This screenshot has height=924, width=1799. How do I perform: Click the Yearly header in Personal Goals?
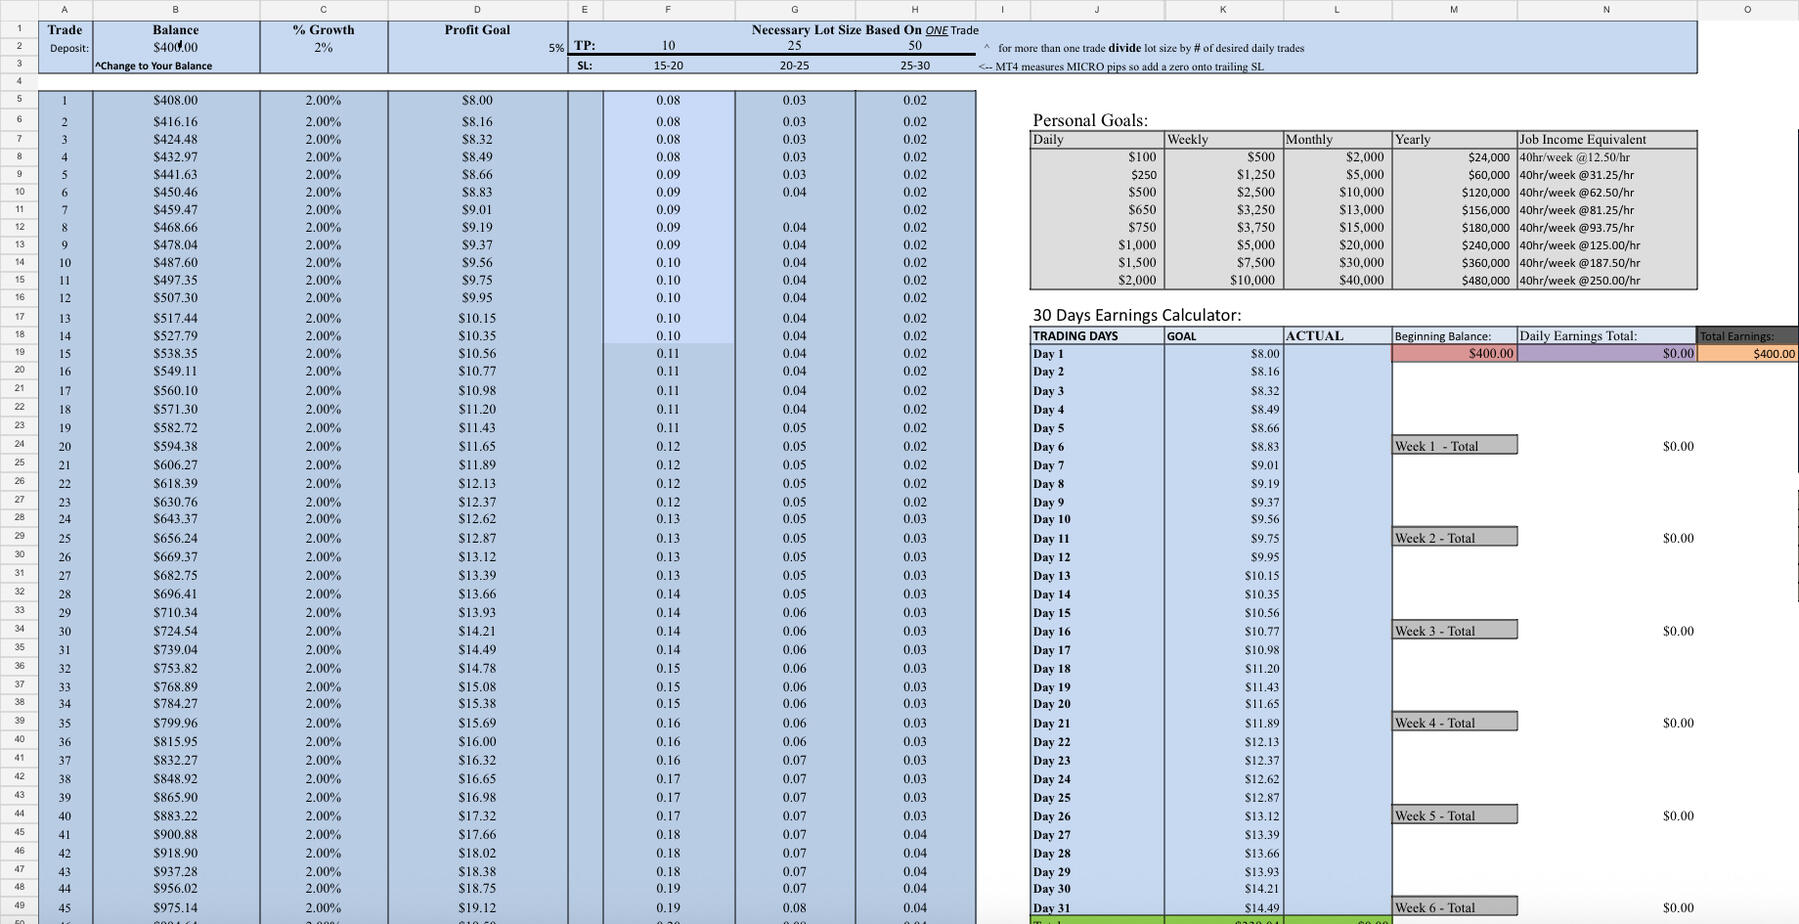1455,139
